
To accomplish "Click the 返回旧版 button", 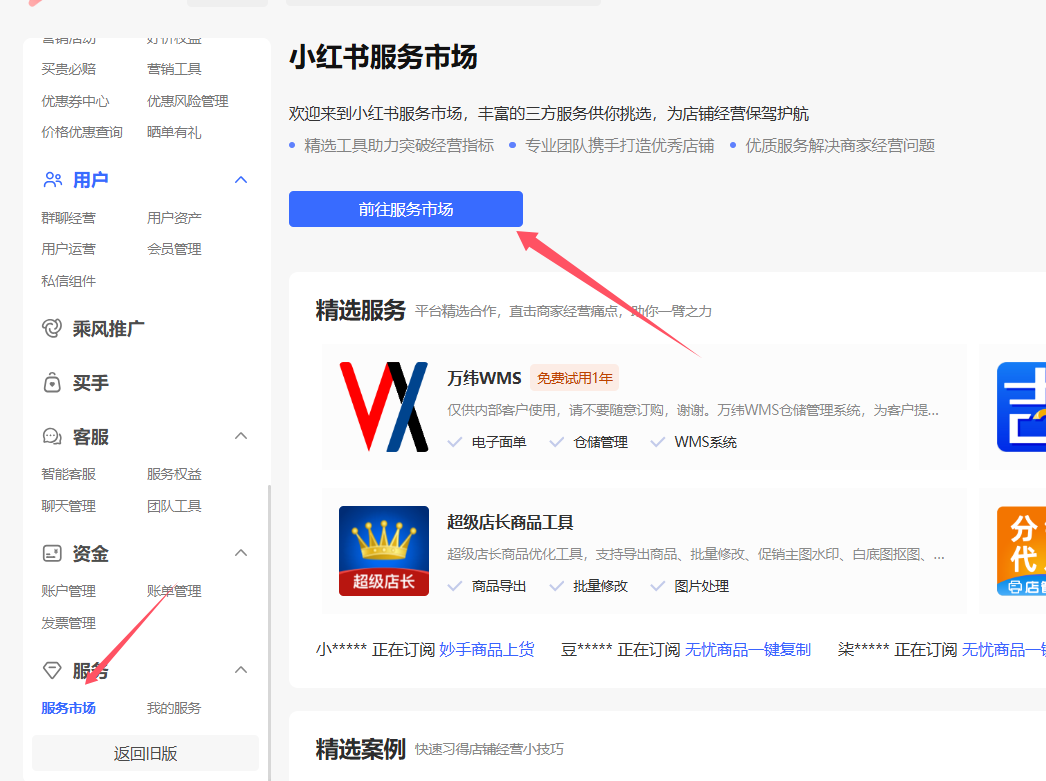I will [x=145, y=754].
